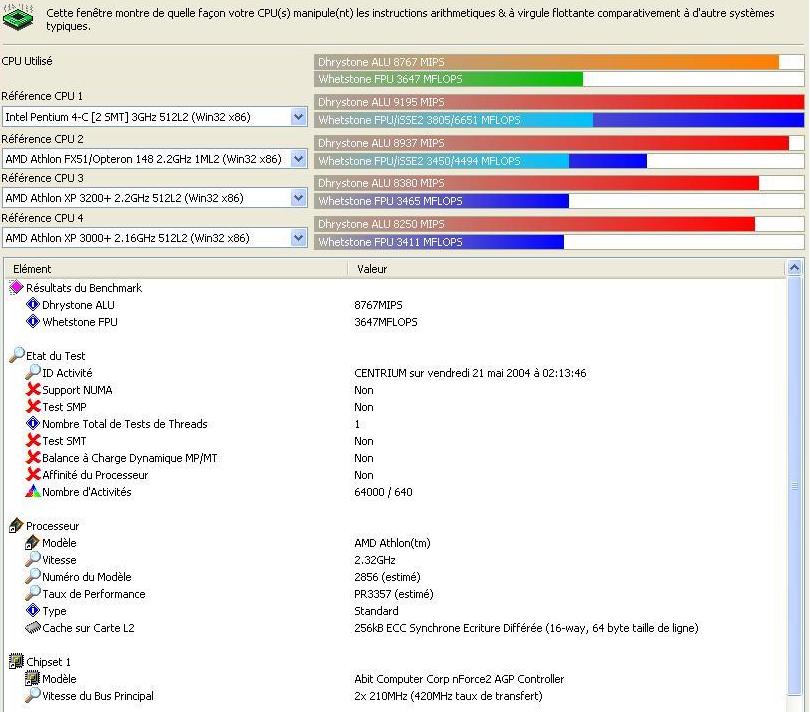Click the CPU chip icon at top
This screenshot has height=712, width=810.
click(x=18, y=16)
